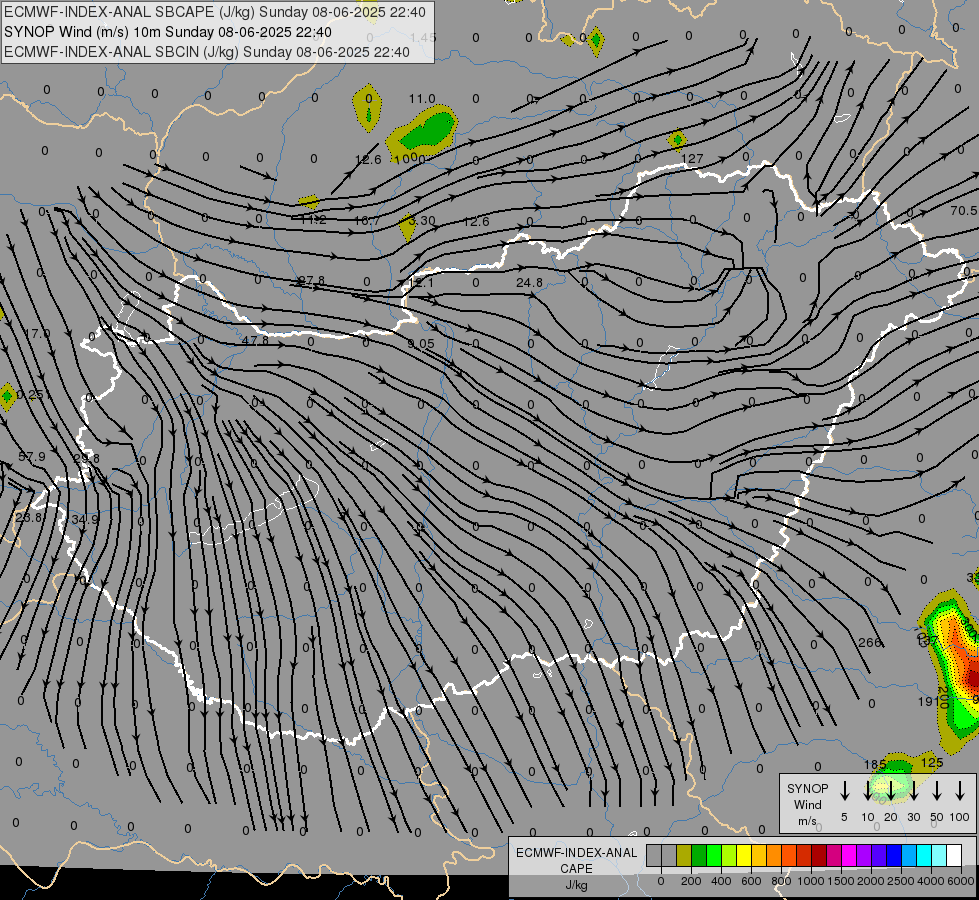Pick the olive swatch in CAPE legend
This screenshot has width=979, height=900.
pos(684,856)
